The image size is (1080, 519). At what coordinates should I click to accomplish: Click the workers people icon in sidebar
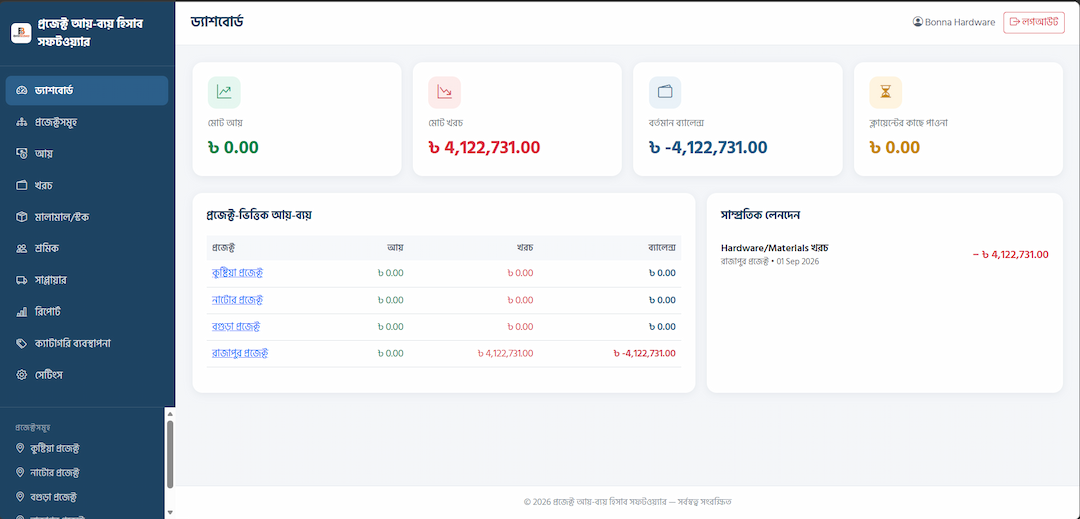[x=21, y=248]
